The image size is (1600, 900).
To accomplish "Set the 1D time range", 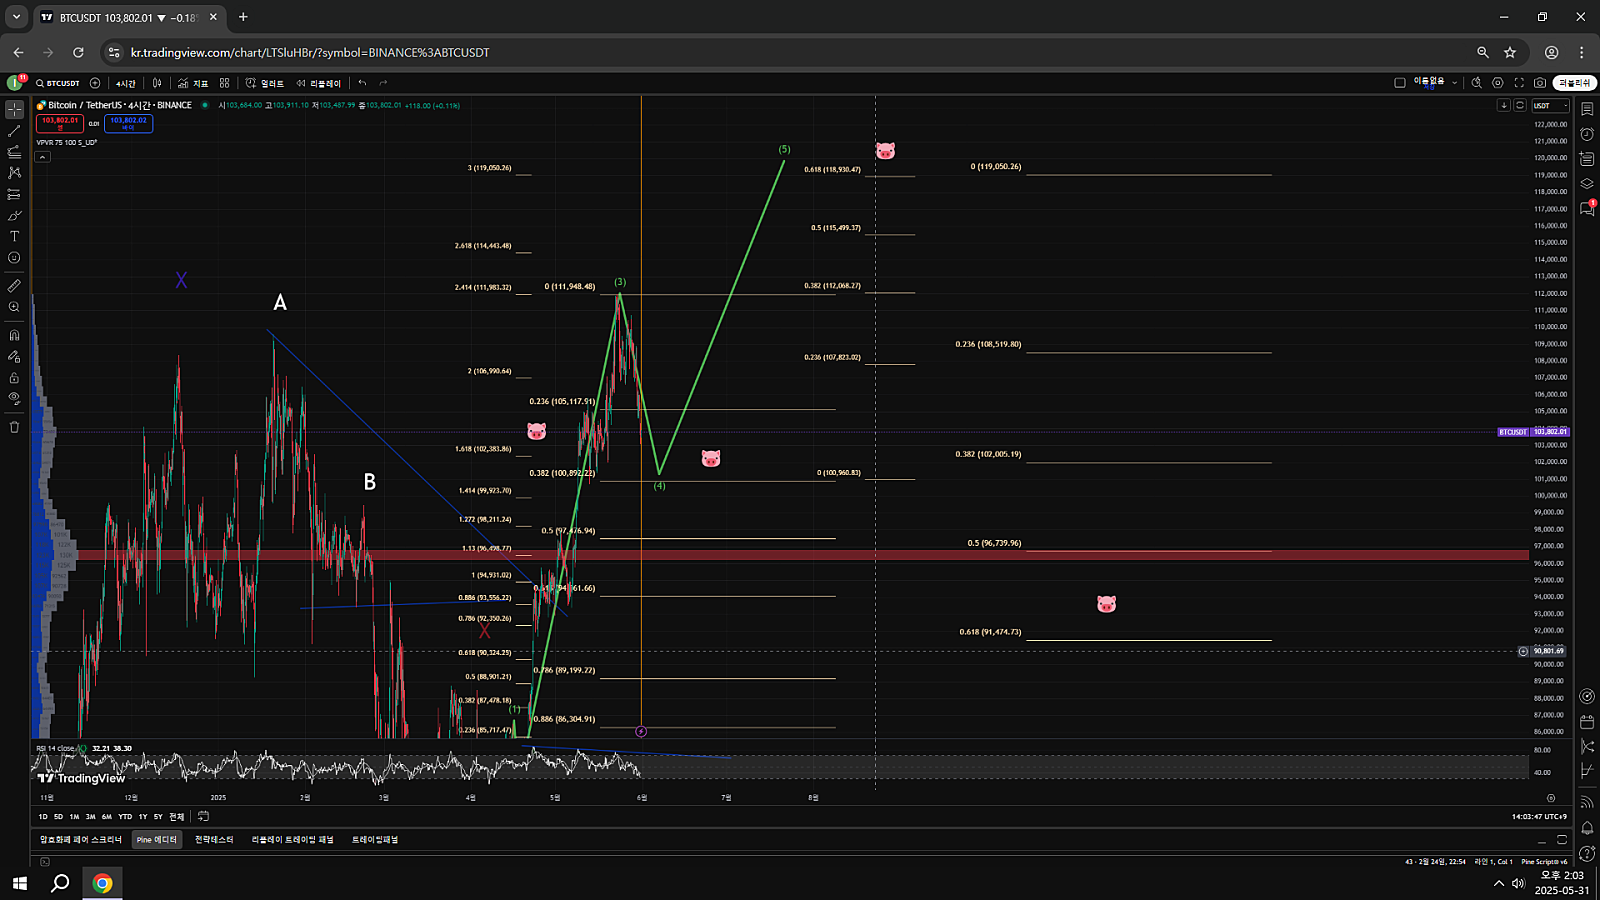I will pos(43,817).
